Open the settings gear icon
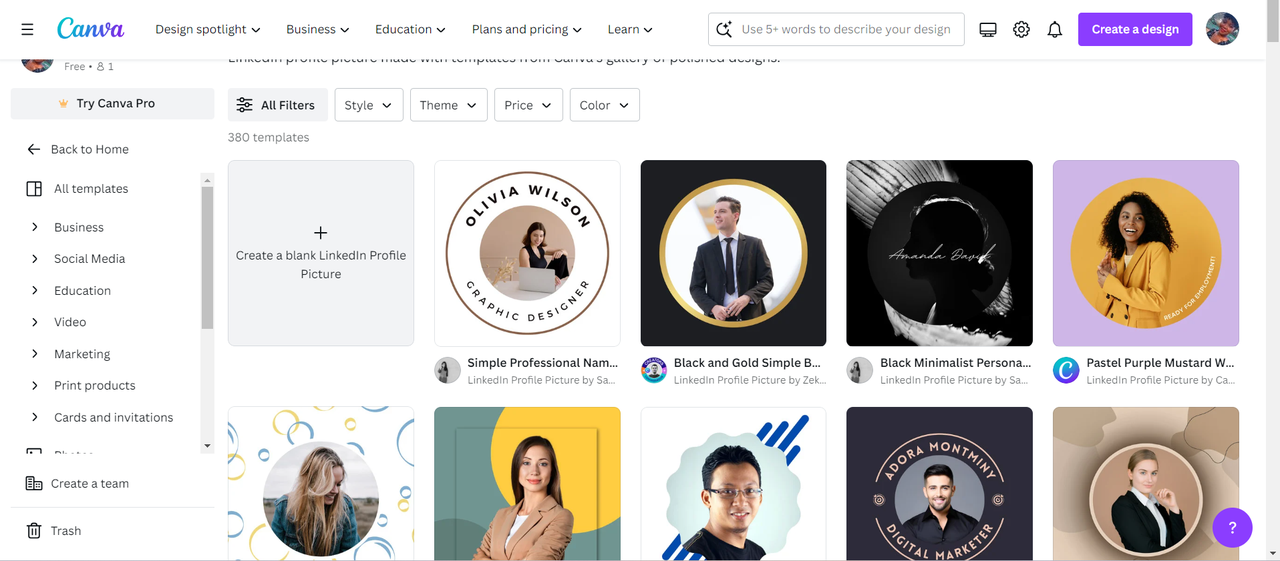Screen dimensions: 1280x561 pos(1021,30)
